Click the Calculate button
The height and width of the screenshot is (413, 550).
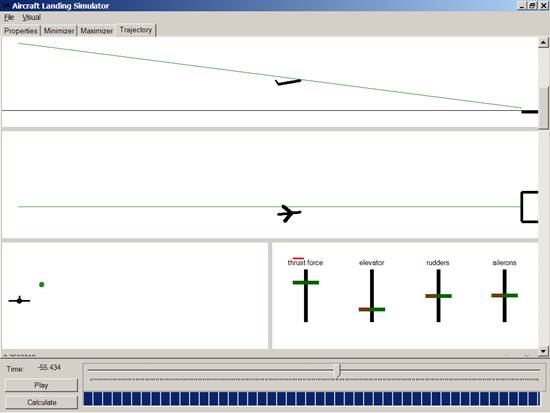[41, 402]
